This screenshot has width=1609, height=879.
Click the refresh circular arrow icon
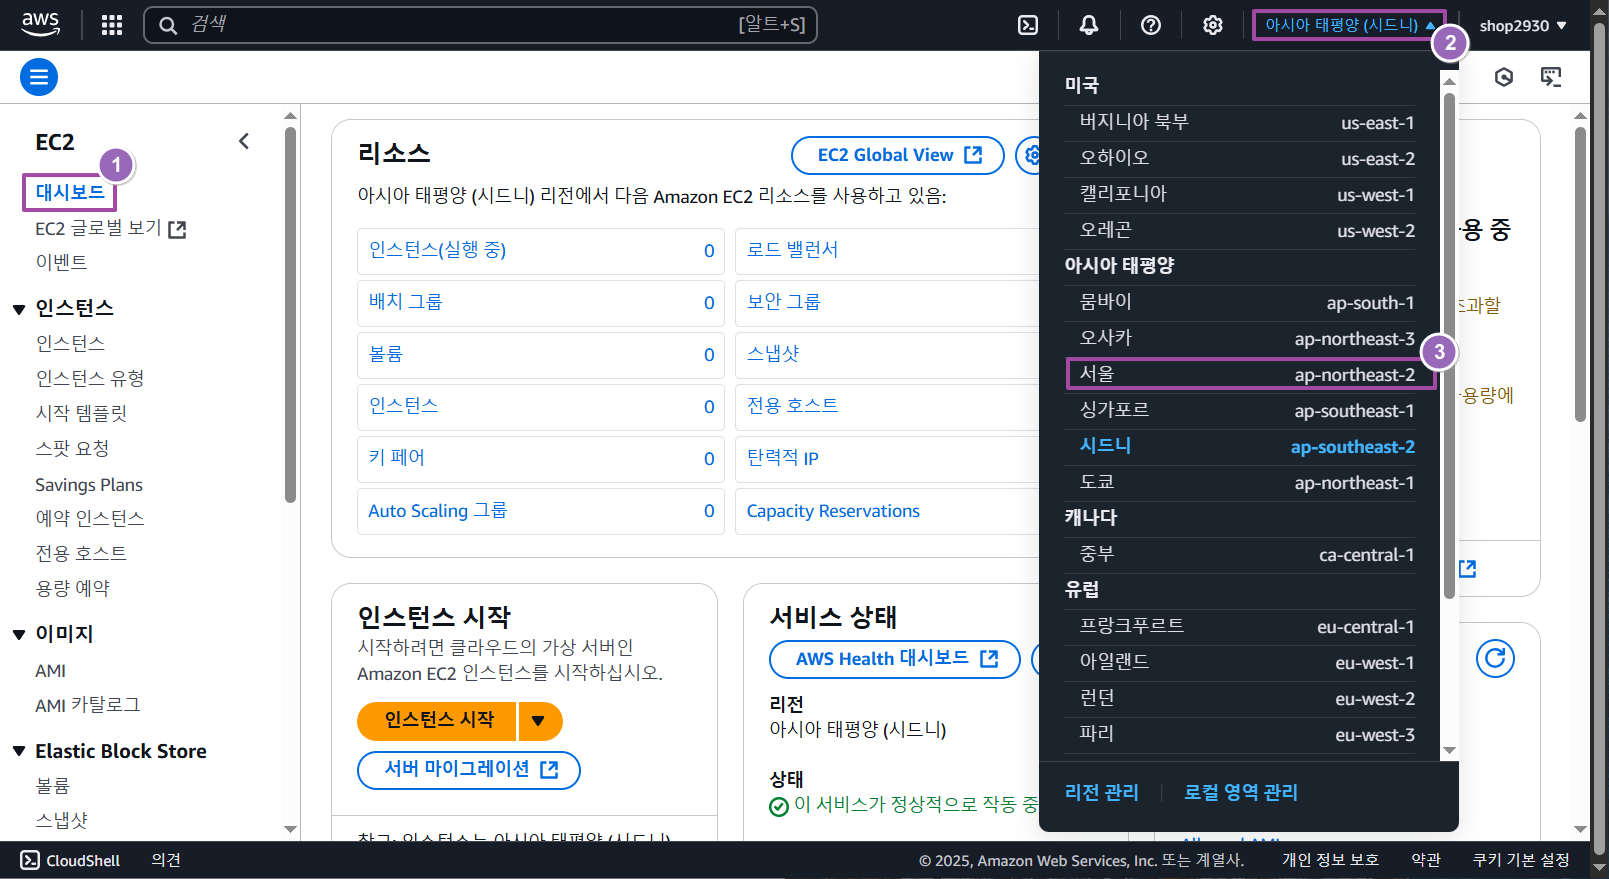coord(1495,658)
